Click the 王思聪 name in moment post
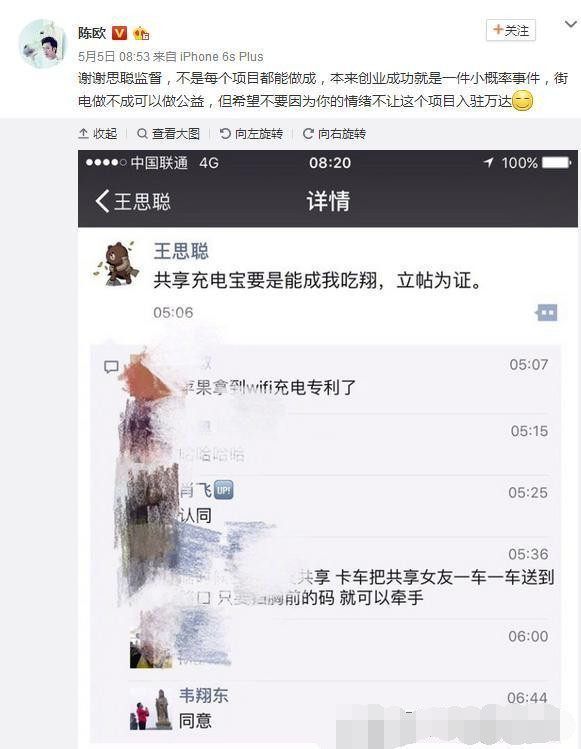Screen dimensions: 581x749 [x=181, y=251]
